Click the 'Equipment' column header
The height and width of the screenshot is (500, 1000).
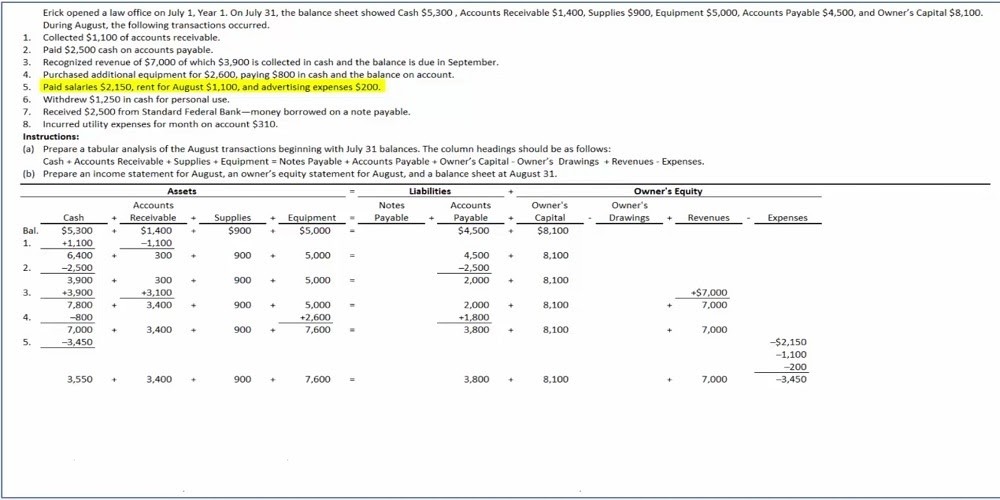pos(312,217)
